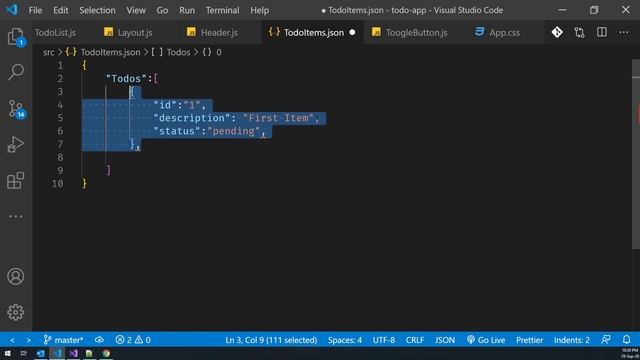Screen dimensions: 640x360
Task: Click the "Todos" key on line 2
Action: click(126, 78)
